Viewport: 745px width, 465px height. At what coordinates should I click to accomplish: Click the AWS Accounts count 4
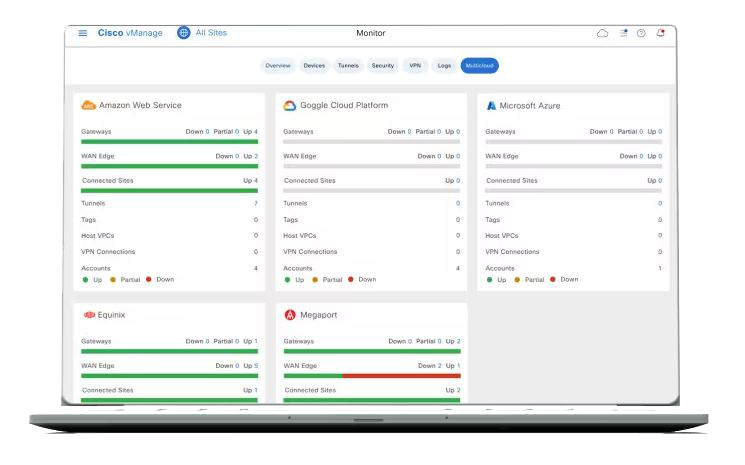coord(256,268)
